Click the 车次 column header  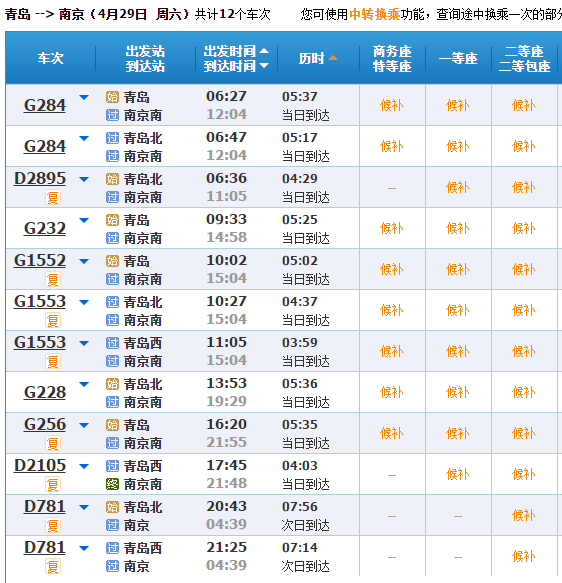(51, 58)
